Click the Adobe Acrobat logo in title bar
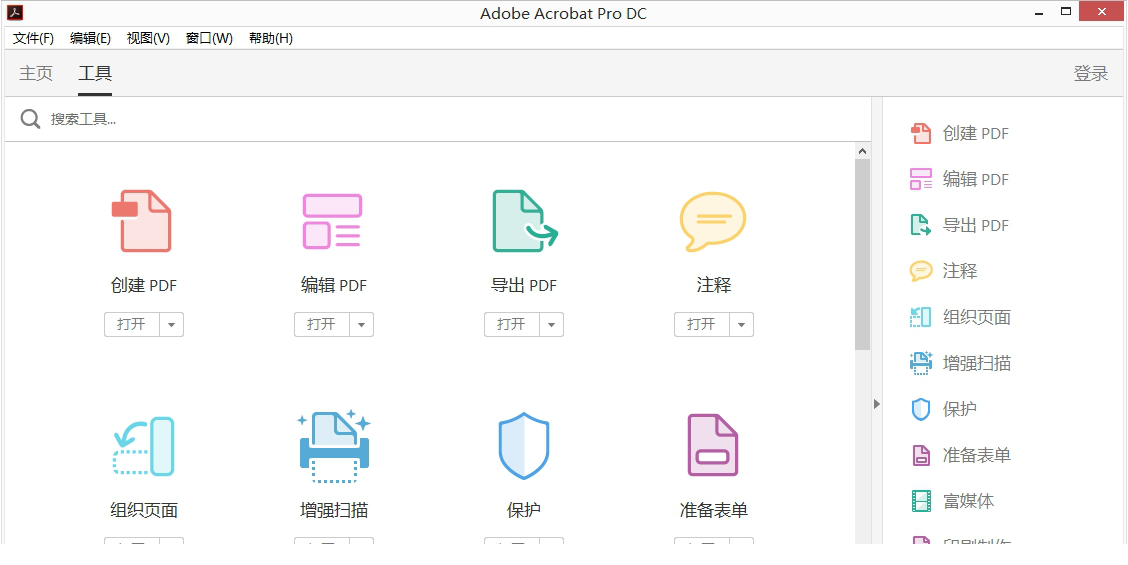Viewport: 1128px width, 565px height. pyautogui.click(x=15, y=12)
